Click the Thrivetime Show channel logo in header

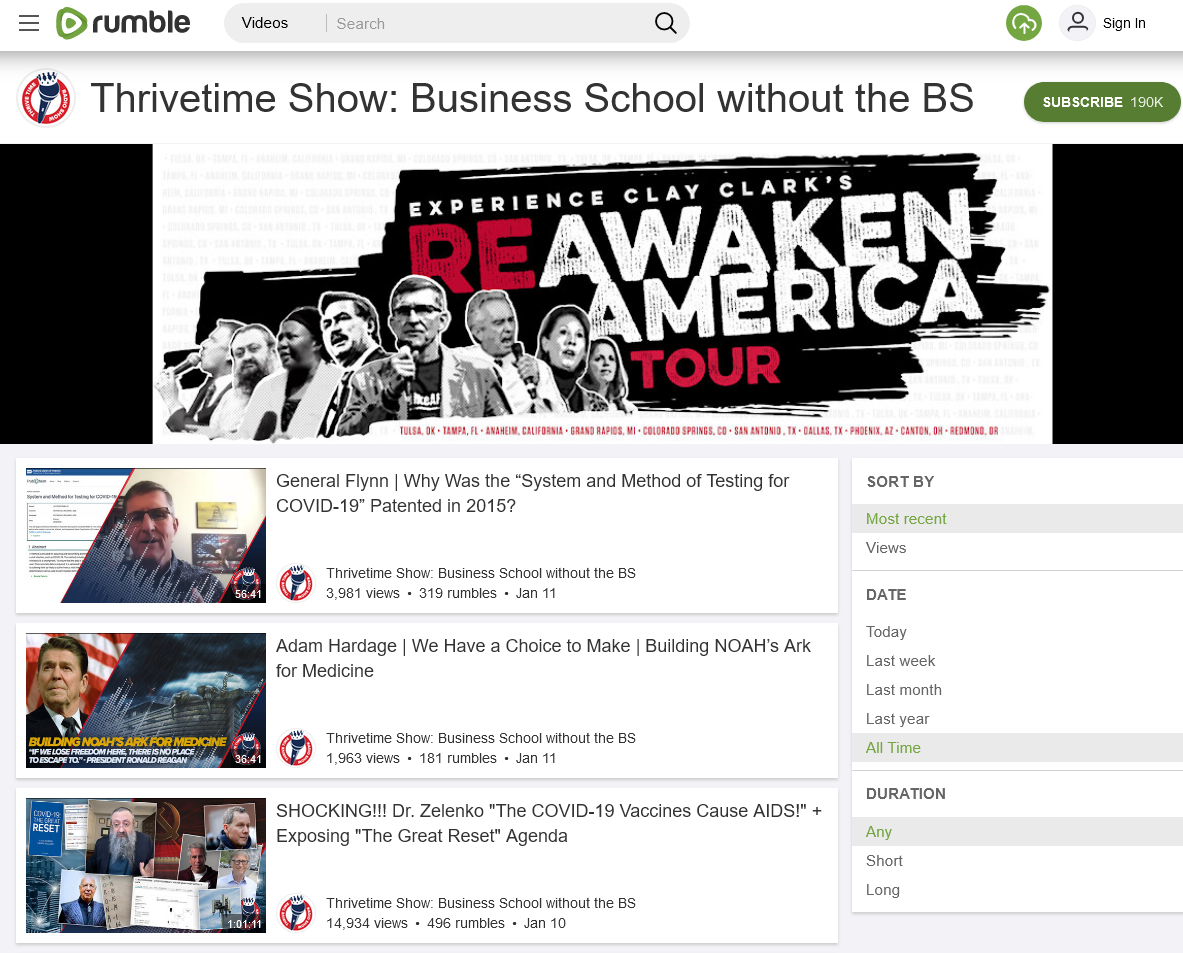(x=46, y=99)
